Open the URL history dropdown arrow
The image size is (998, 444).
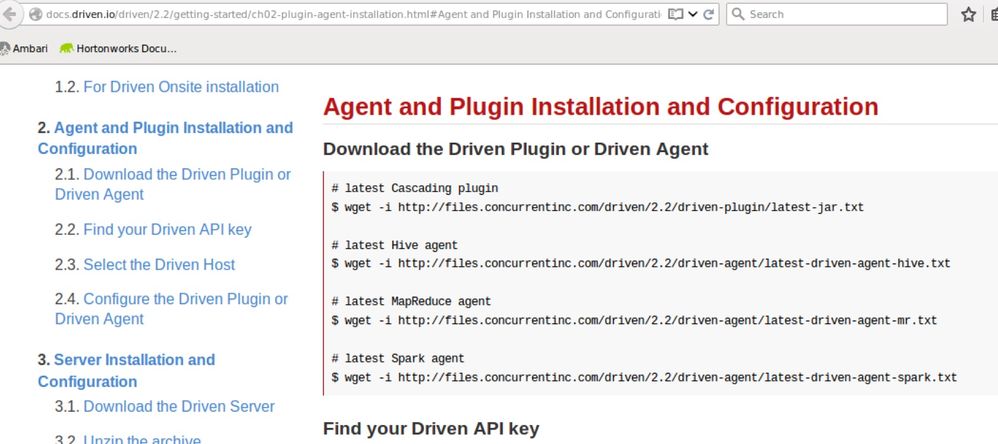coord(693,15)
